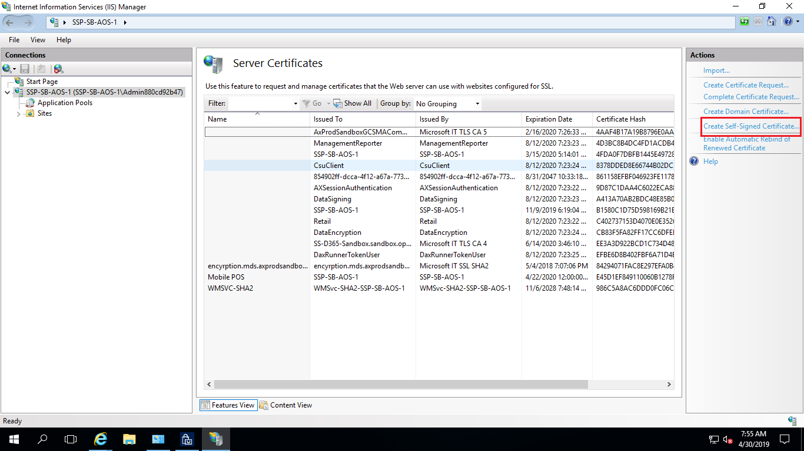
Task: Click Create Certificate Request link
Action: [746, 85]
